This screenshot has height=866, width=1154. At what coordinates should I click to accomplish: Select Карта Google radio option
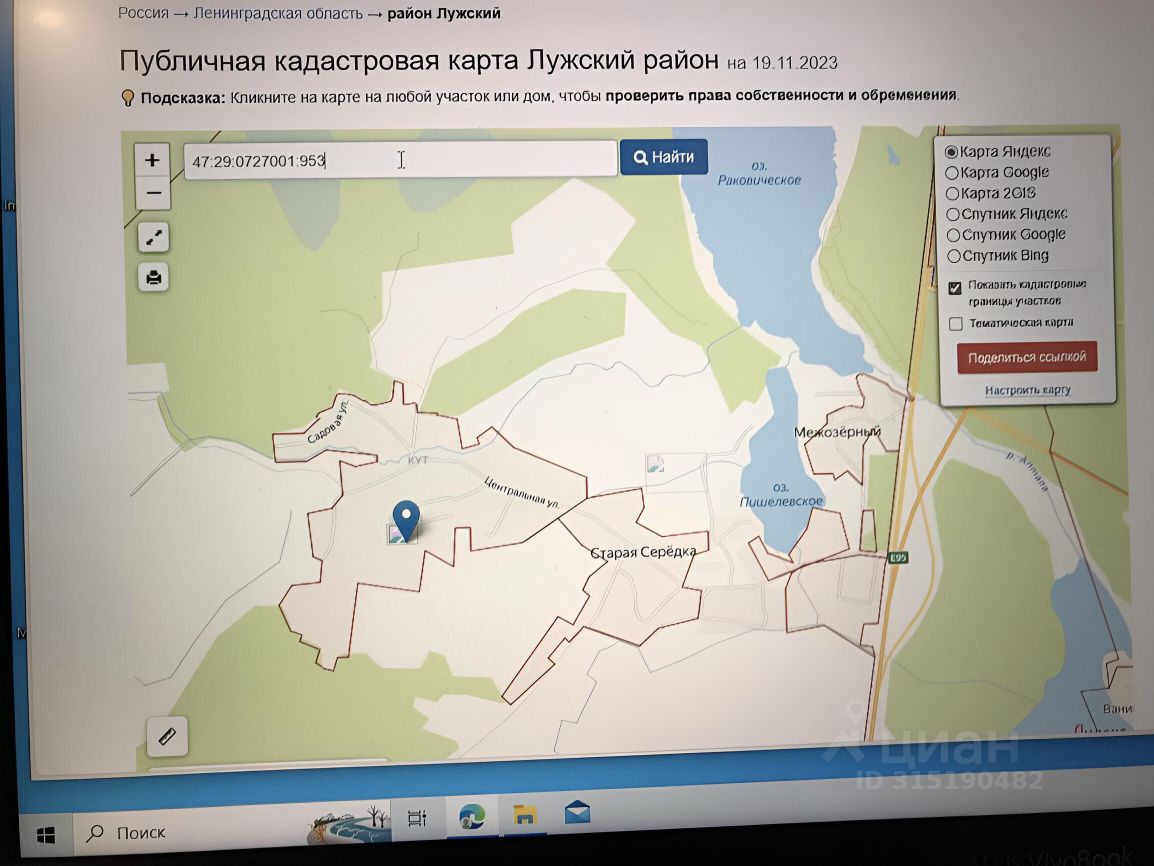click(952, 173)
